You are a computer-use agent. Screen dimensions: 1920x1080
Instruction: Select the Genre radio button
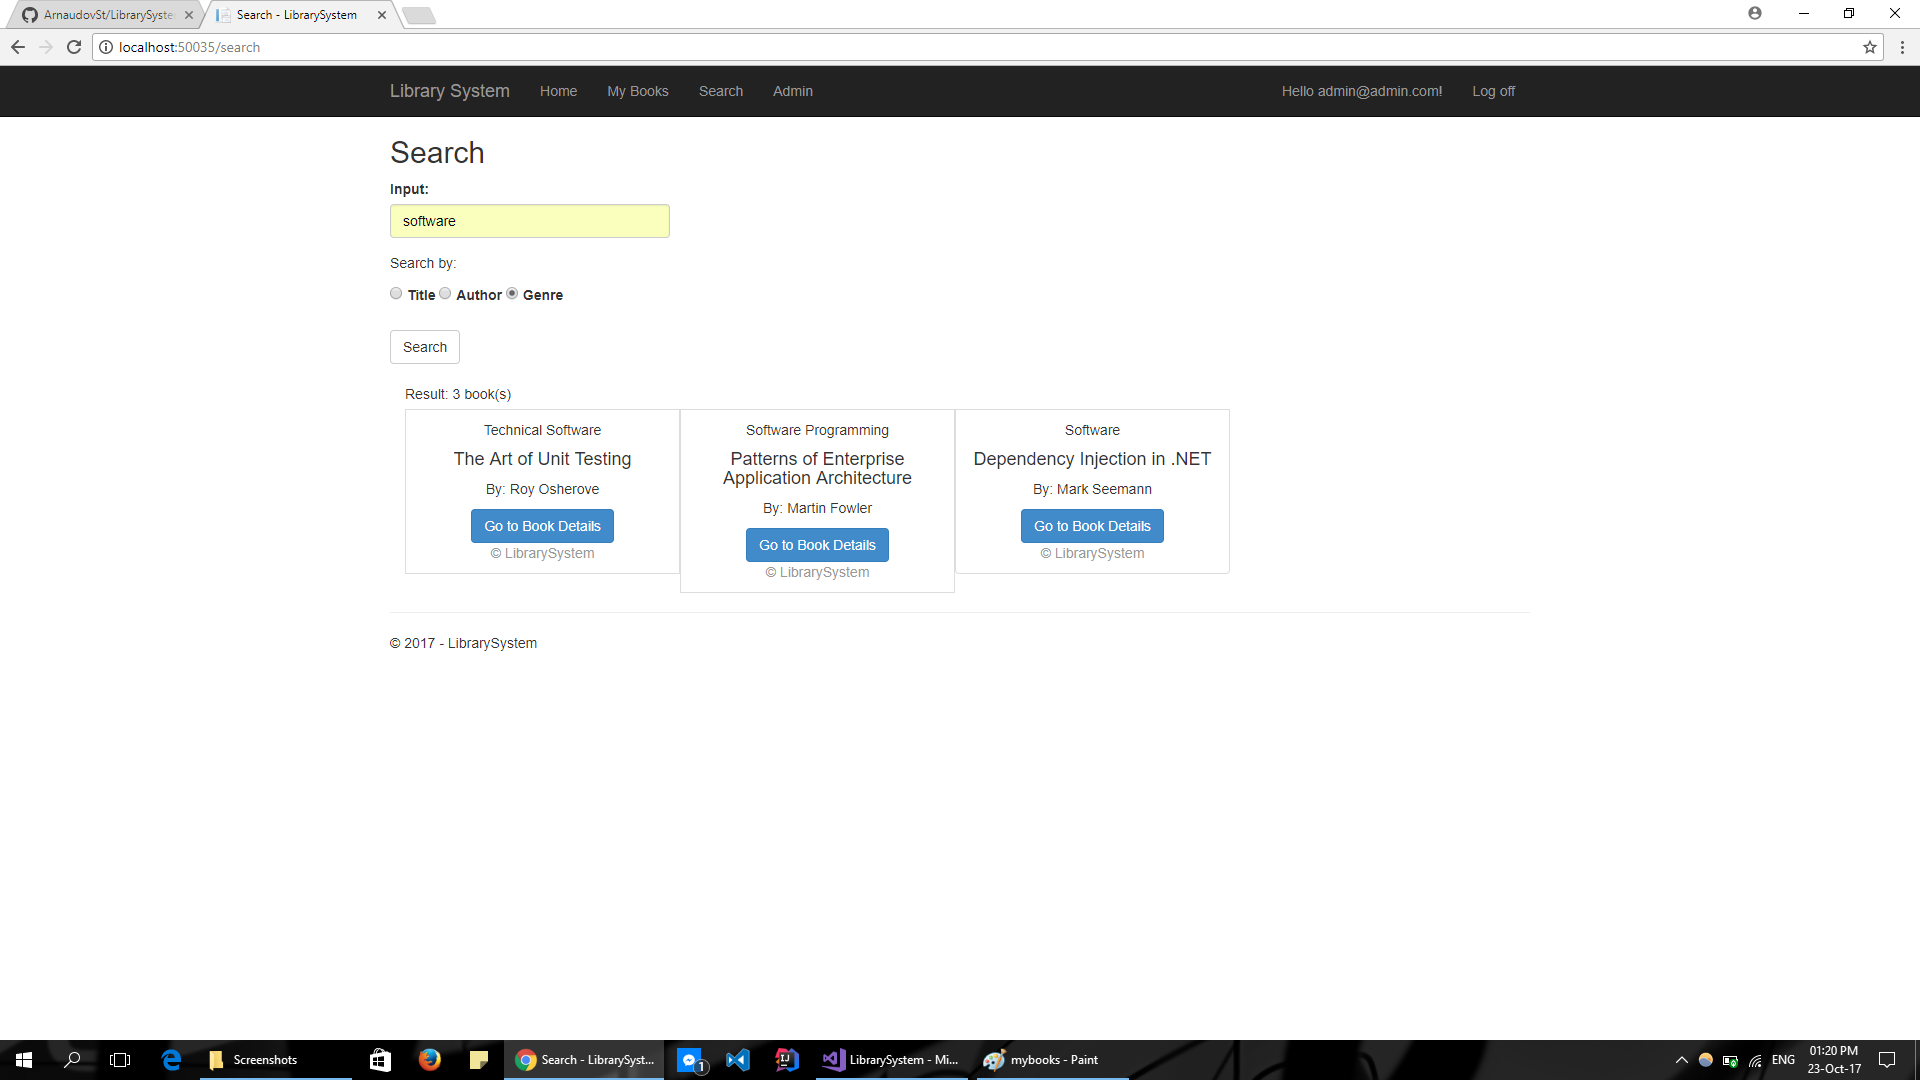(x=512, y=294)
